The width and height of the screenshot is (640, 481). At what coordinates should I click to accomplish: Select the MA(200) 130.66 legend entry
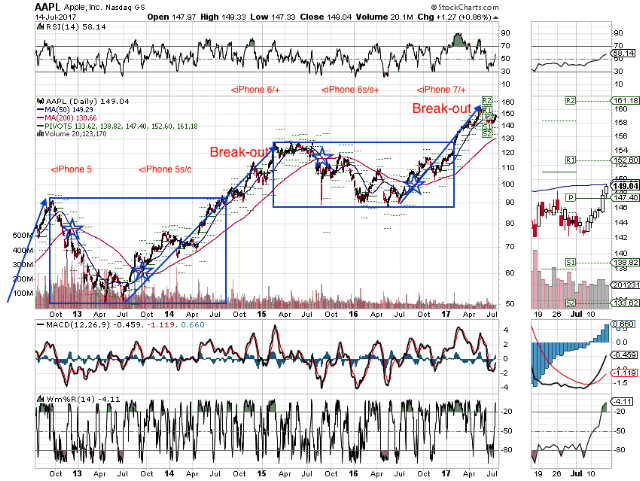67,118
